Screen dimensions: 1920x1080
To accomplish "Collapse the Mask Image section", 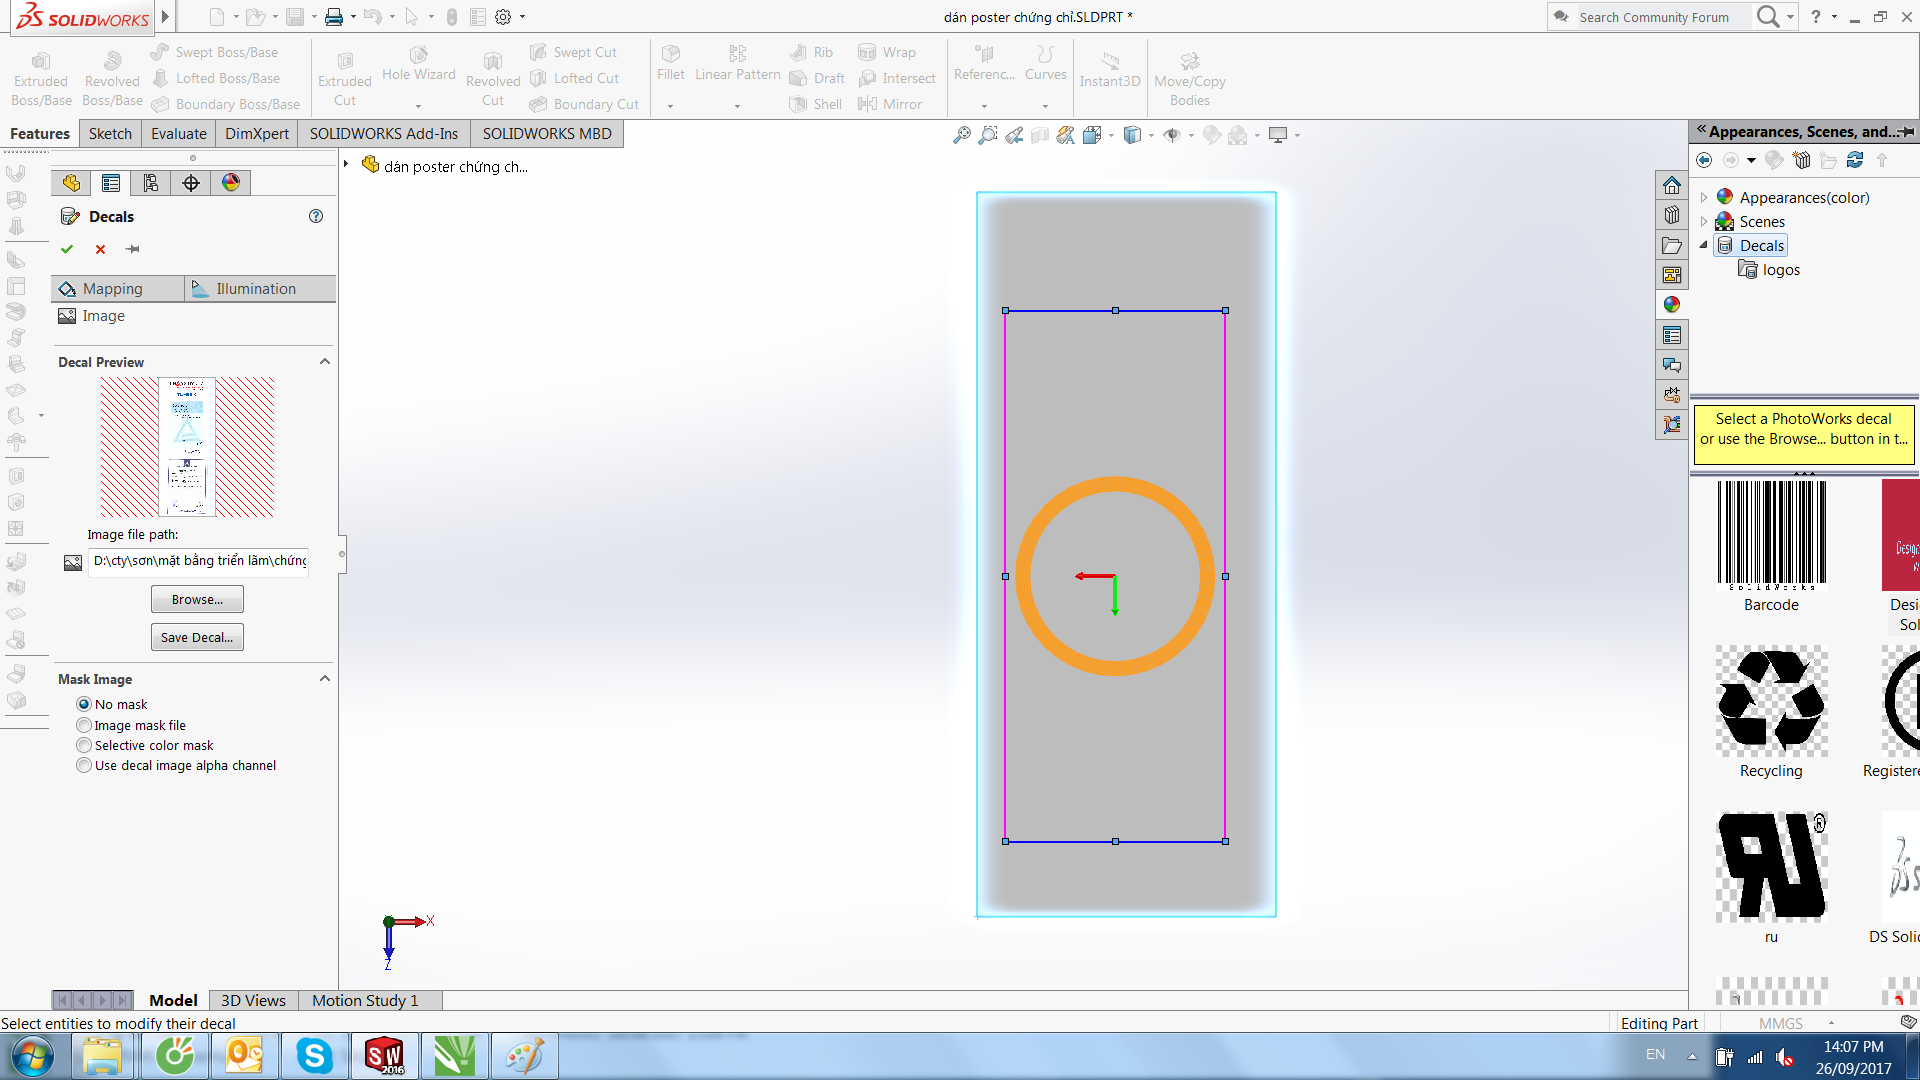I will pyautogui.click(x=324, y=679).
